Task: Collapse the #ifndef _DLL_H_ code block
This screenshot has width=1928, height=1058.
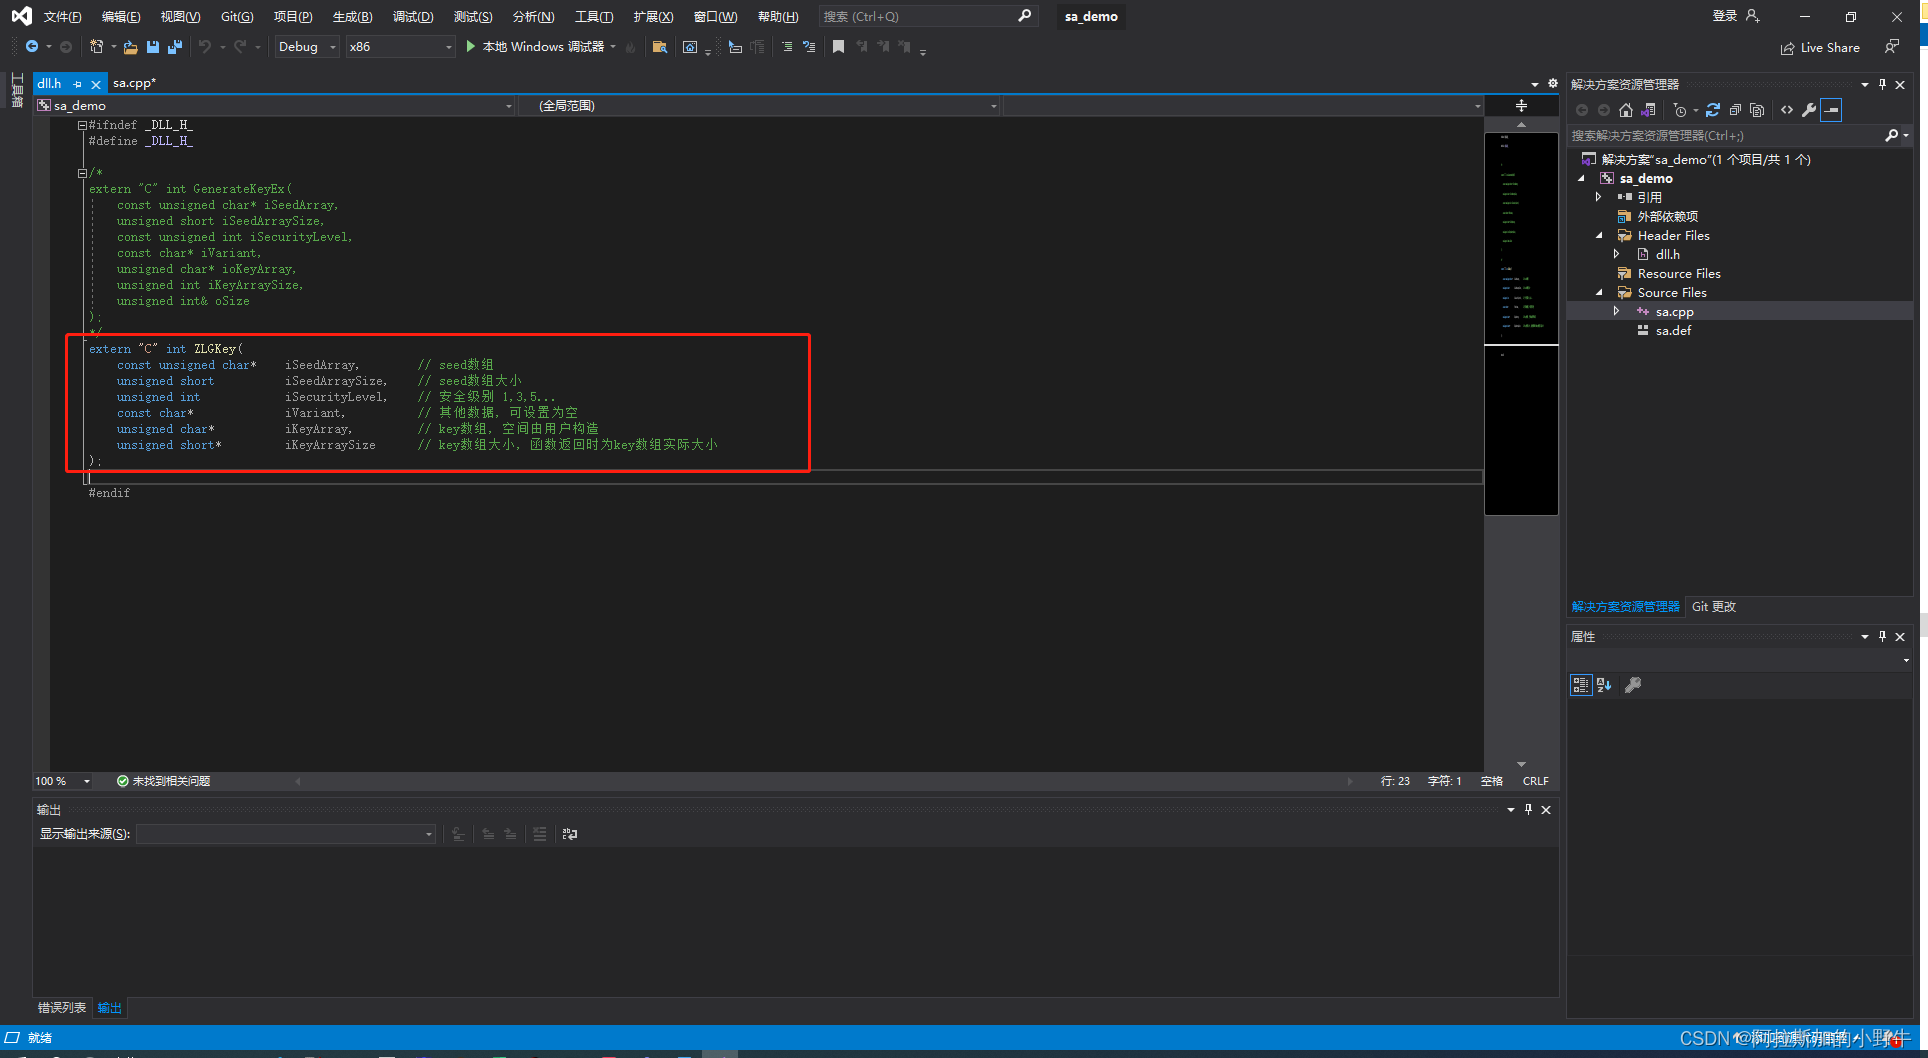Action: [82, 125]
